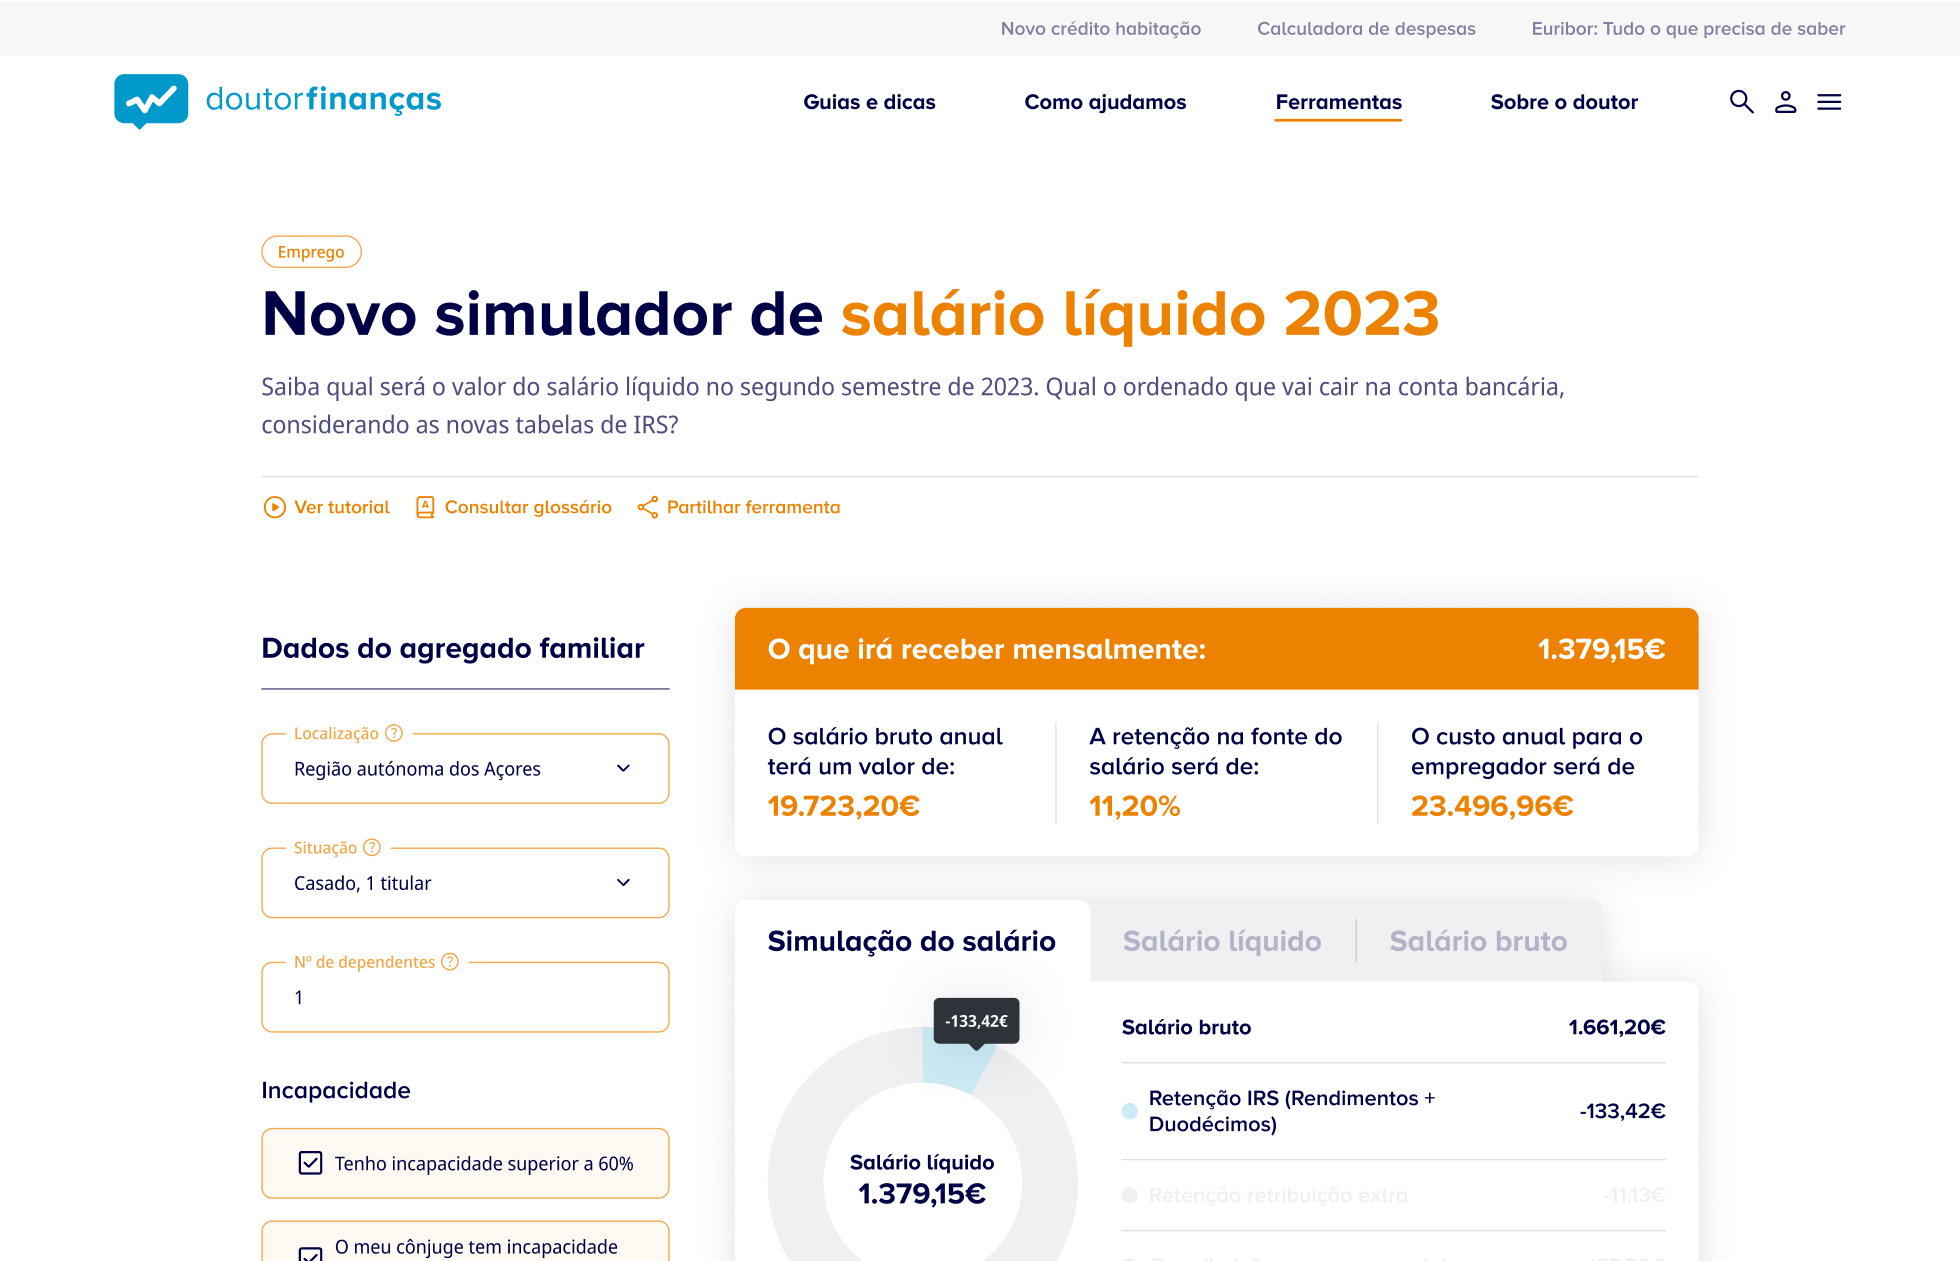Switch to the Salário líquido tab
This screenshot has width=1960, height=1261.
pos(1221,941)
